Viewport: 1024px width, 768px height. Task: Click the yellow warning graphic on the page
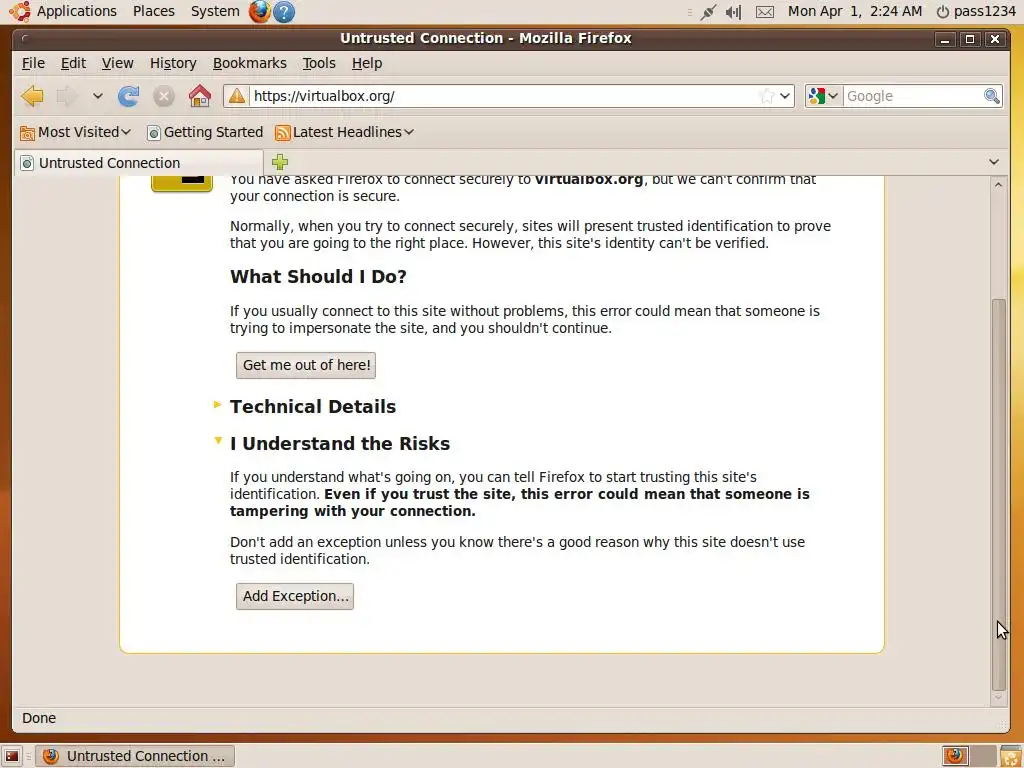(182, 183)
